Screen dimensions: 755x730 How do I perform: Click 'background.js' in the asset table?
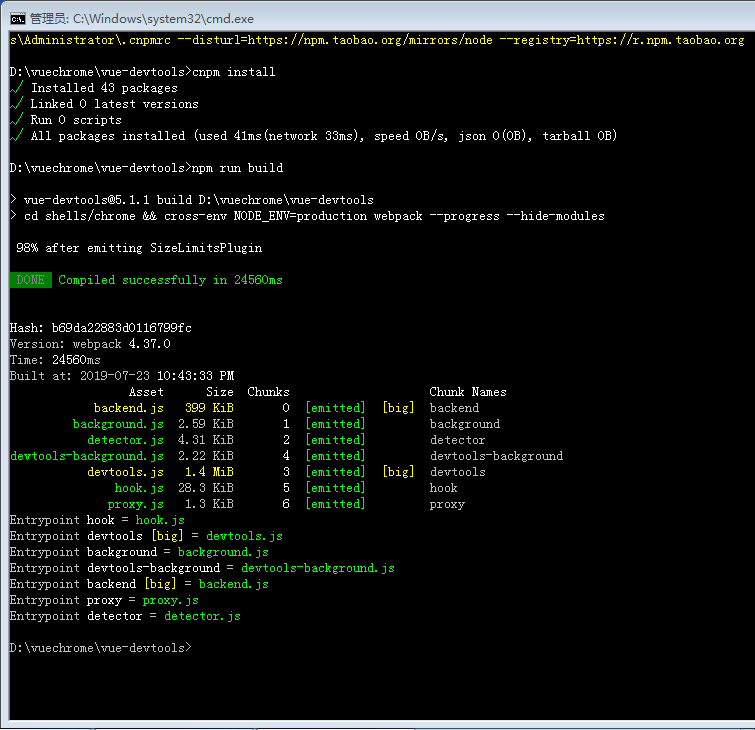point(118,424)
